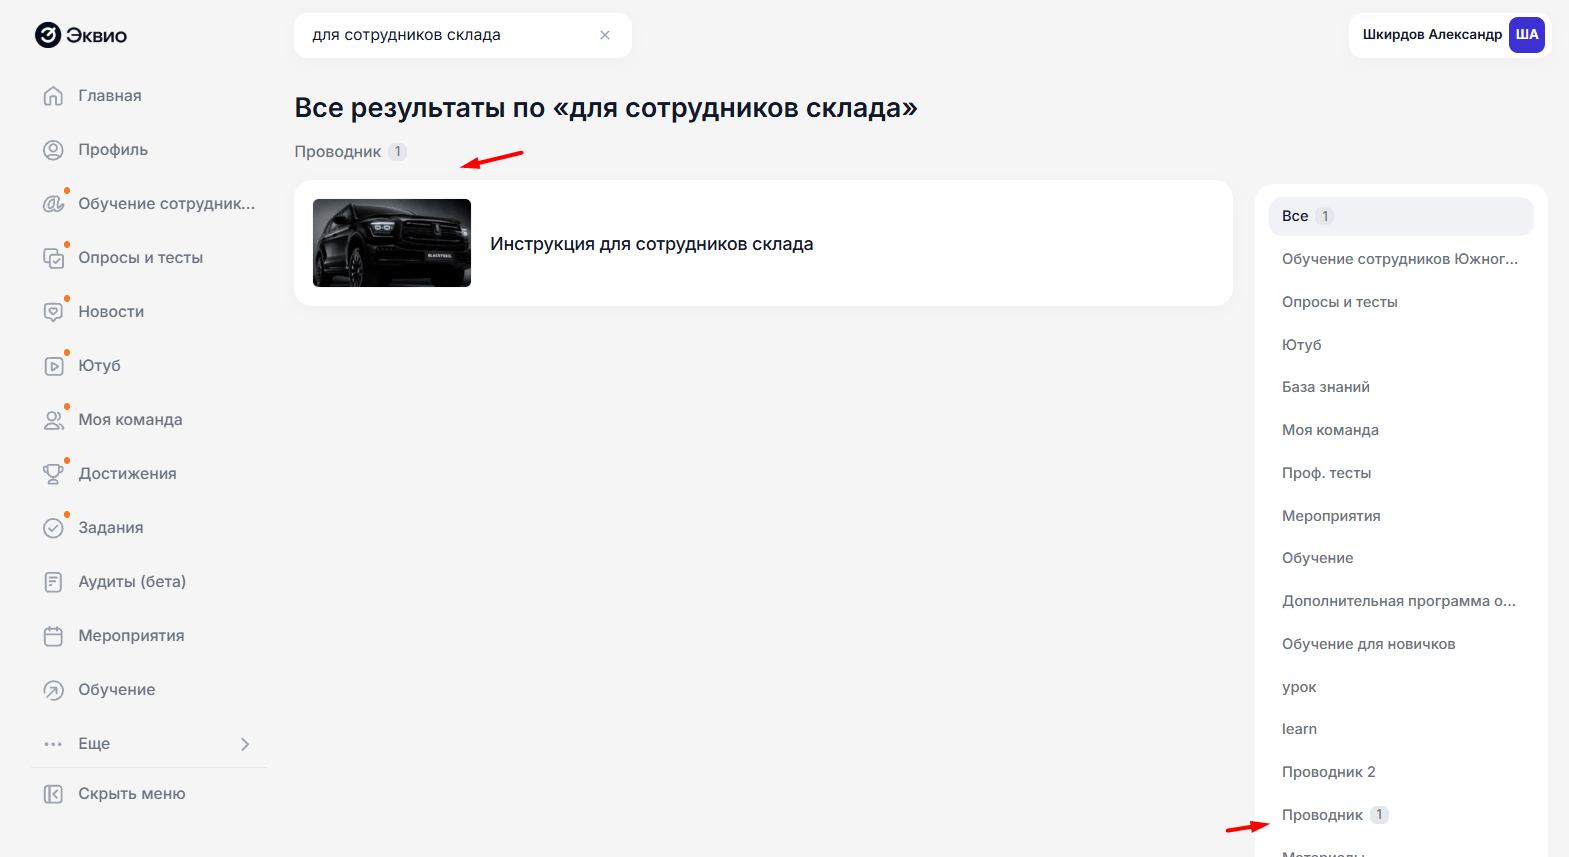Click the Новости sidebar icon

(53, 312)
